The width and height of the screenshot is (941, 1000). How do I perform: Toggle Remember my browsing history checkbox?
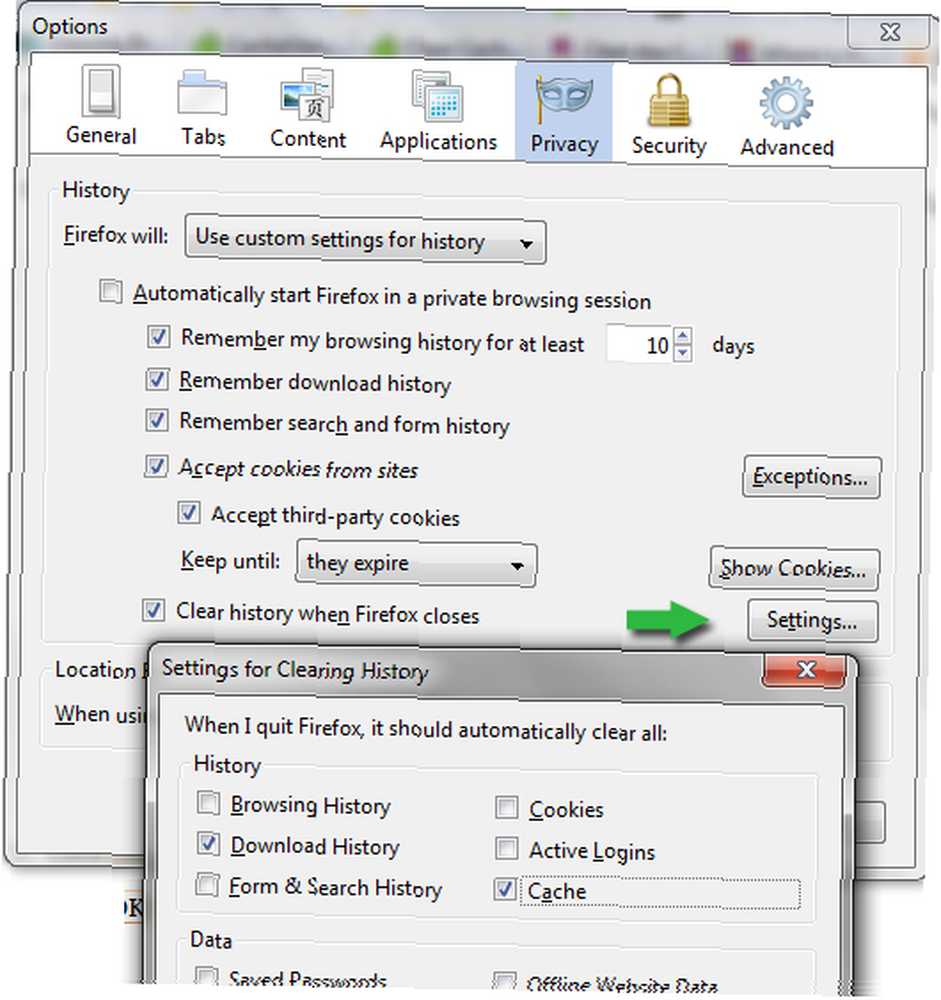click(x=158, y=336)
